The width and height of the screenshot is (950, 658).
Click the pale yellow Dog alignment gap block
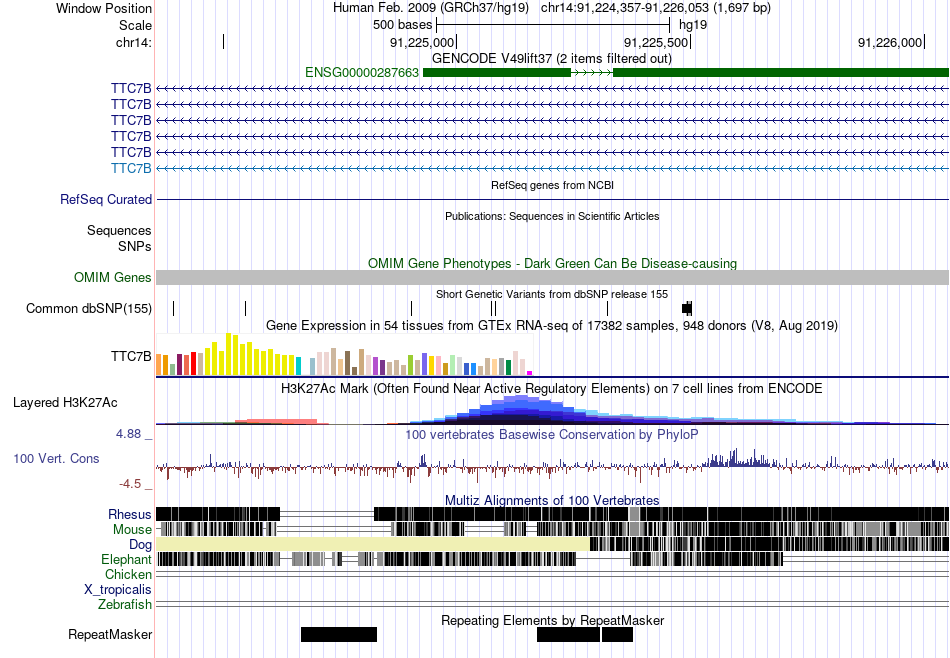tap(373, 544)
